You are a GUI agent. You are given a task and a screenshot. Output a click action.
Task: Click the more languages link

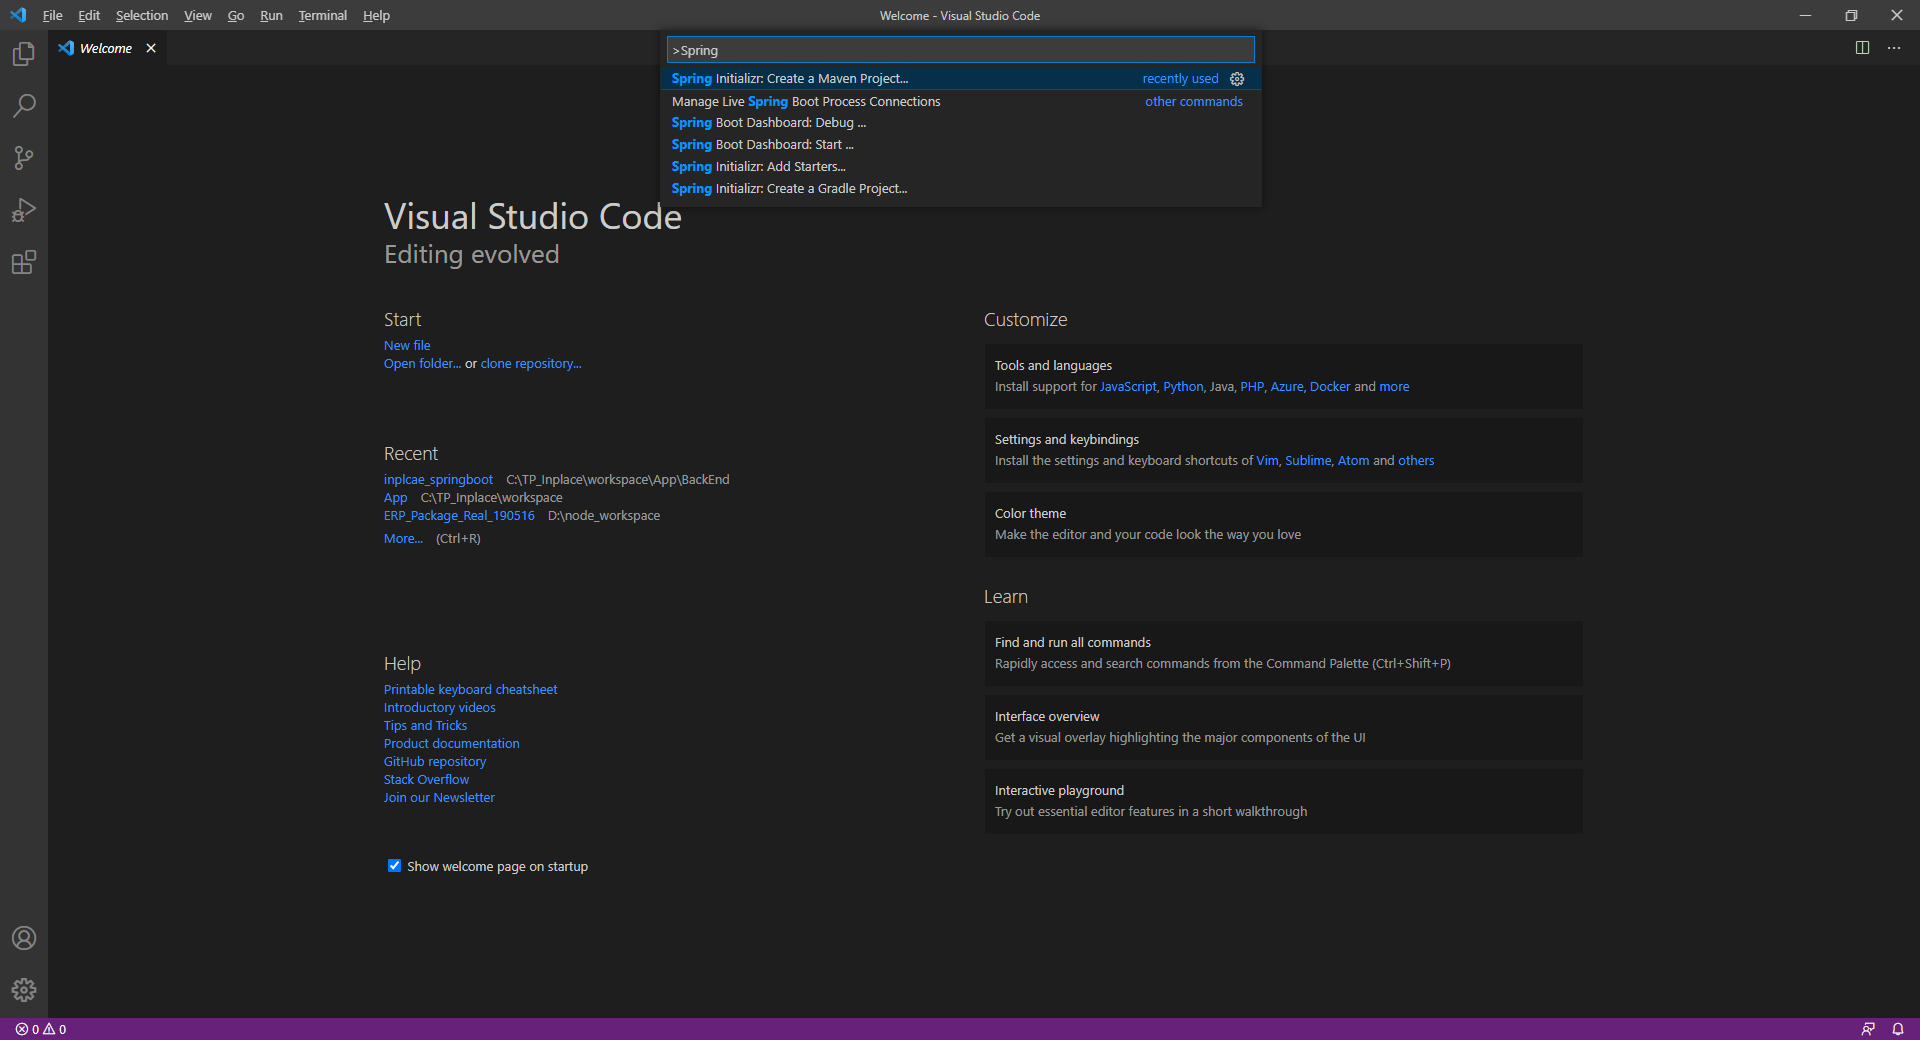[1394, 387]
